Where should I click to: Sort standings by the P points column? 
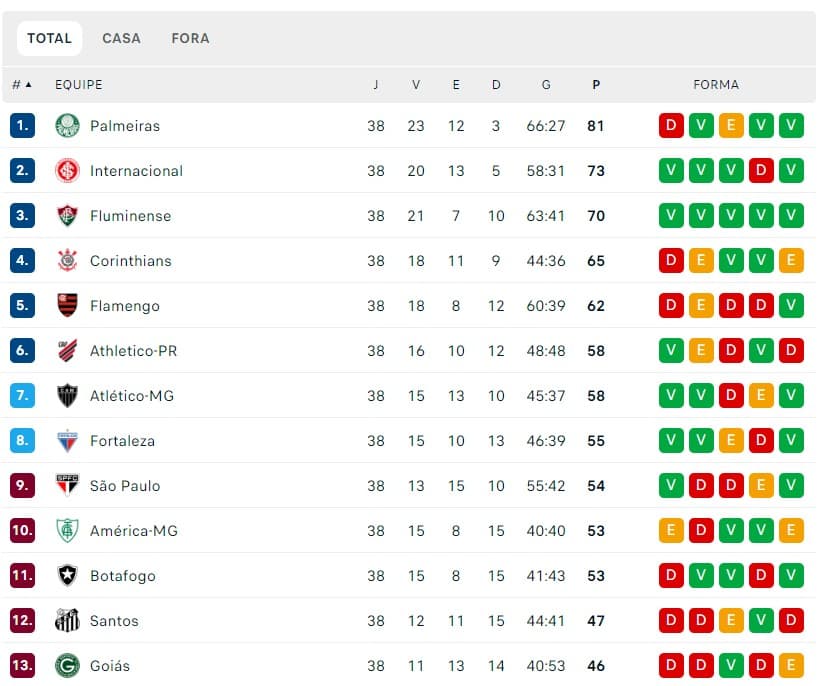point(596,84)
